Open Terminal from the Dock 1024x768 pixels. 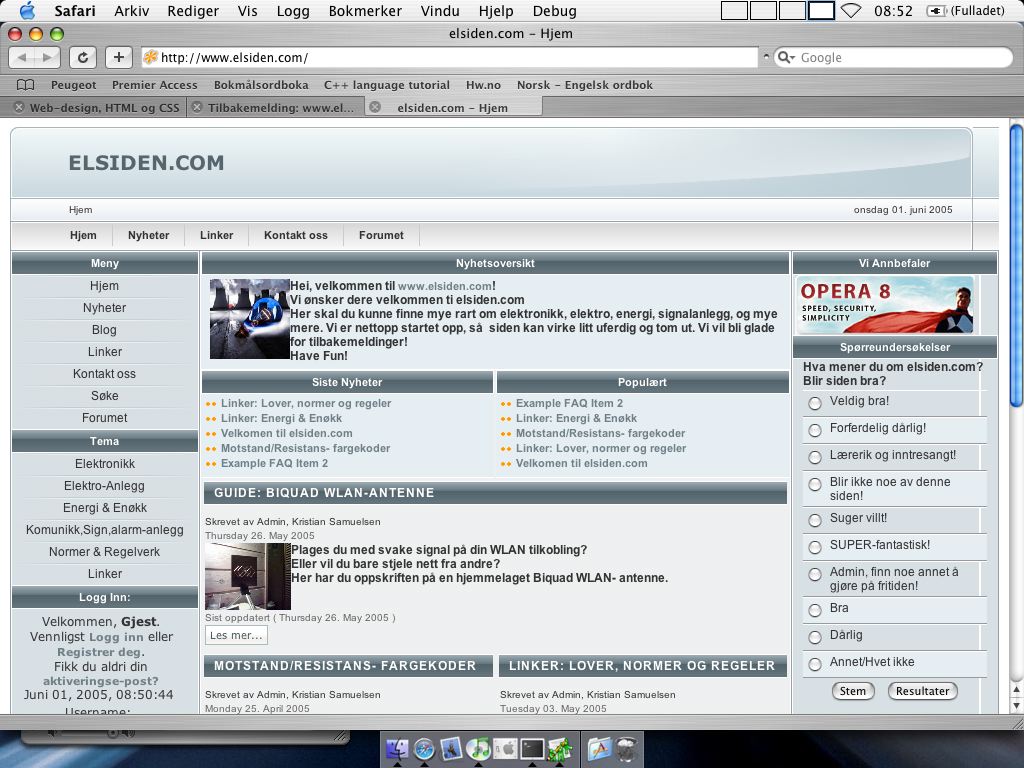click(x=532, y=748)
